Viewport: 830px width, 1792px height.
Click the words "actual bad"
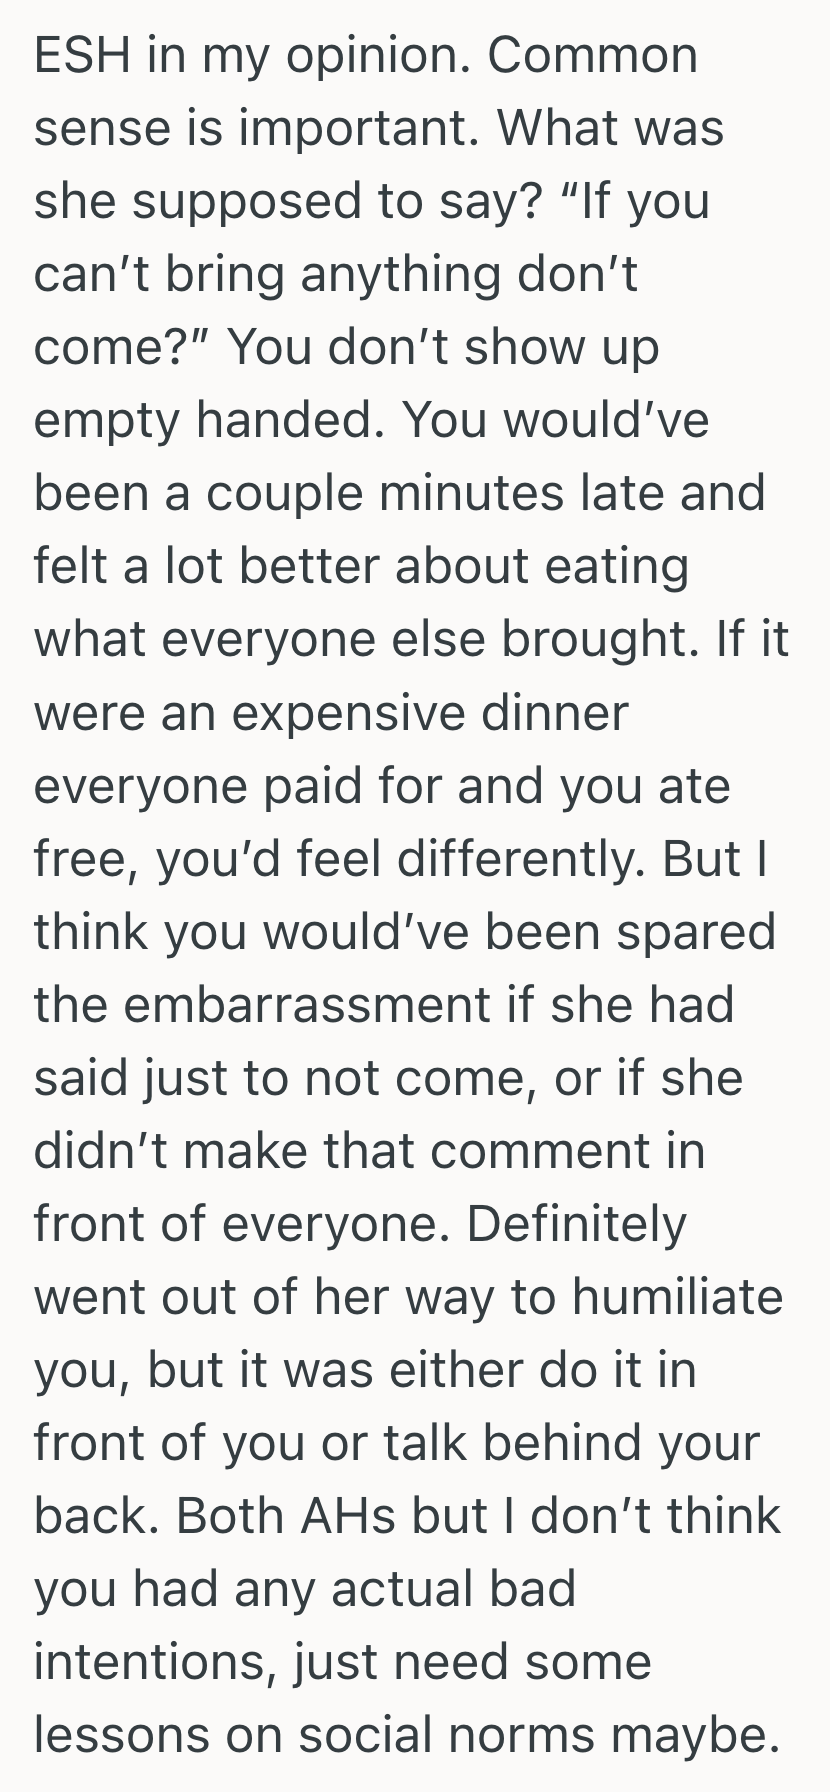pyautogui.click(x=453, y=1588)
